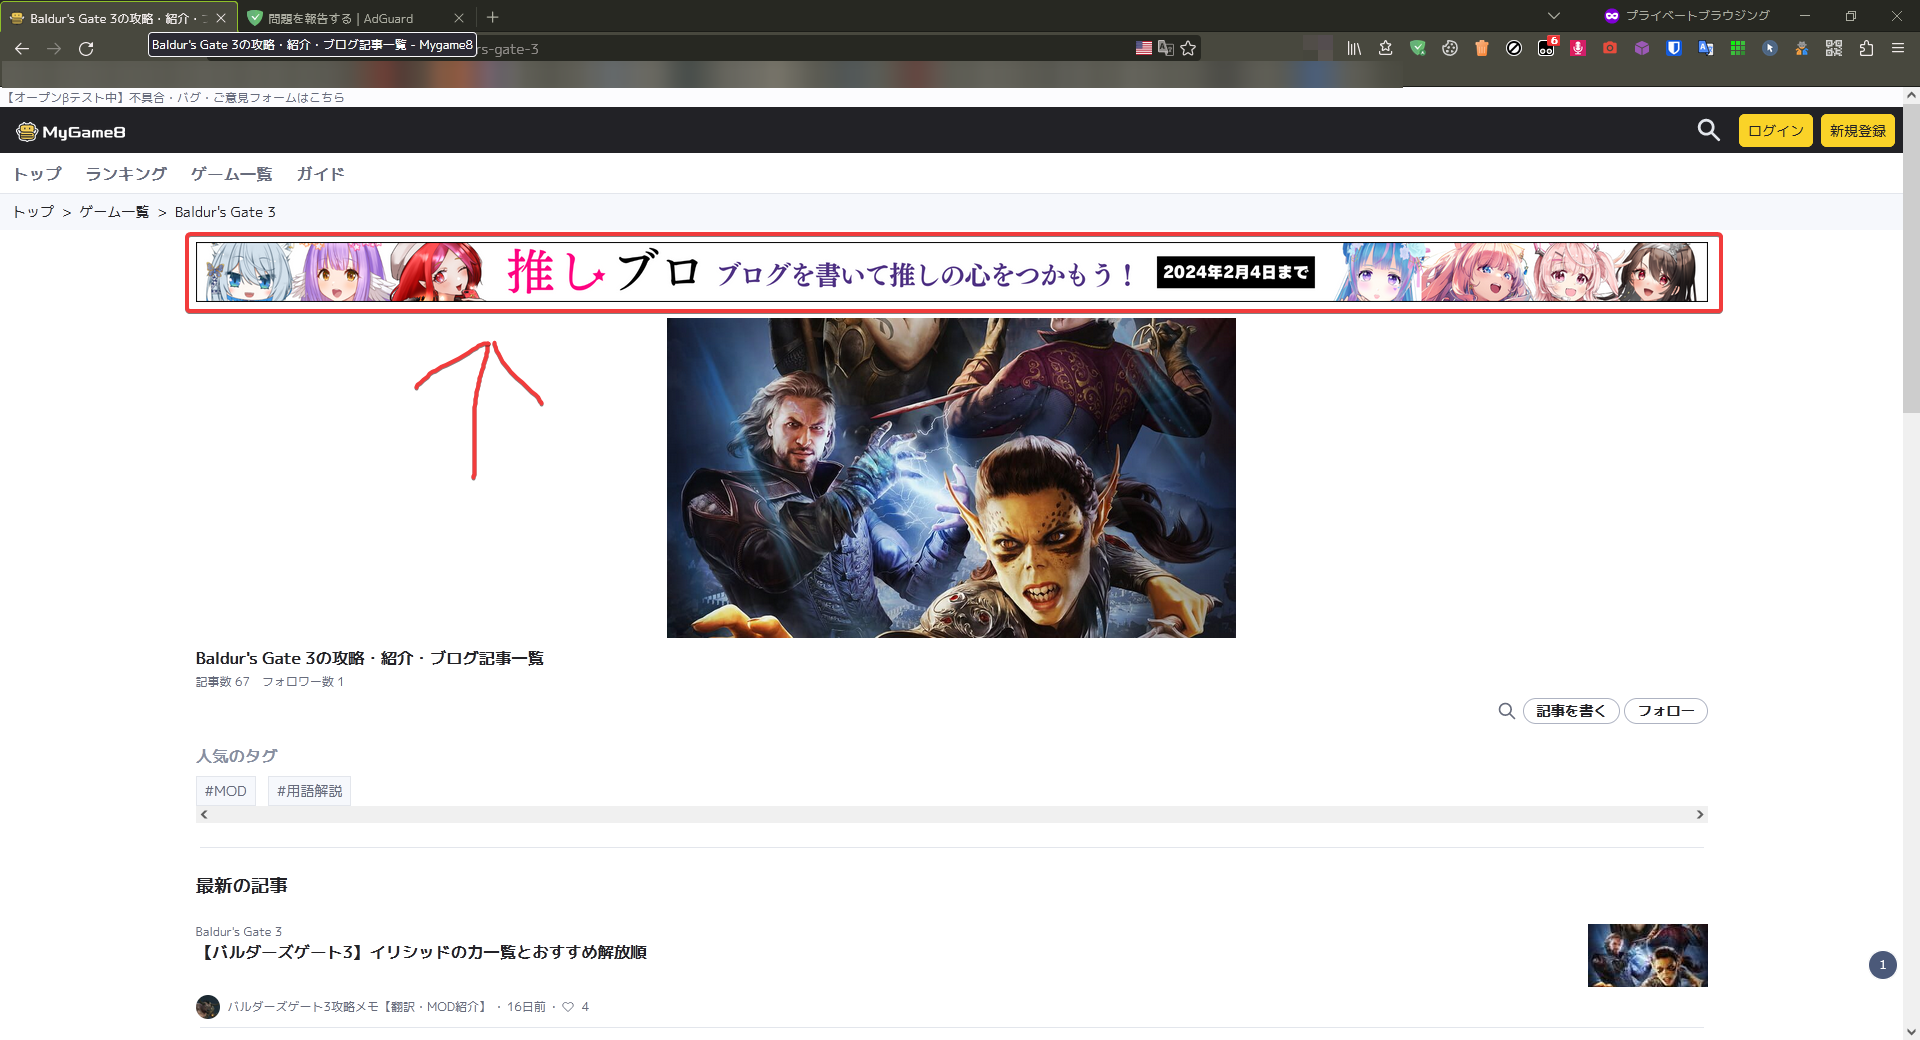Open the ゲーム一覧 navigation menu
The height and width of the screenshot is (1040, 1920).
(x=231, y=173)
